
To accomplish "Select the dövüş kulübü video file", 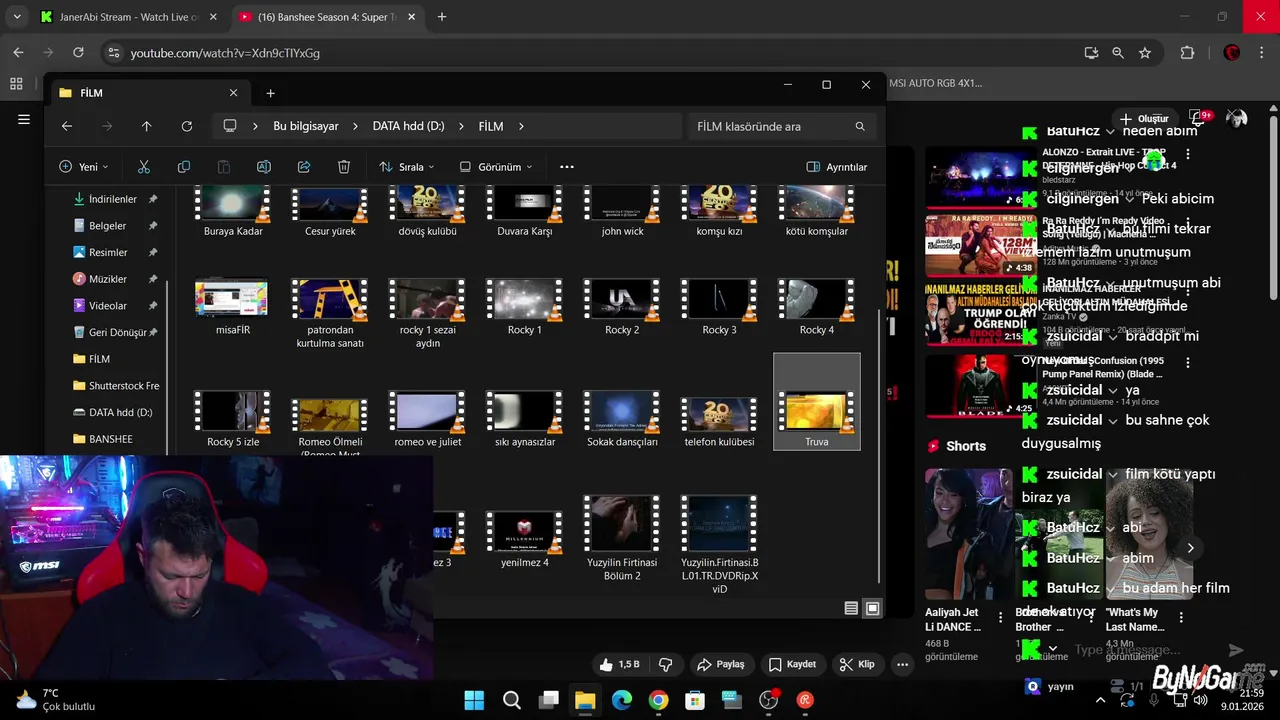I will pos(427,209).
